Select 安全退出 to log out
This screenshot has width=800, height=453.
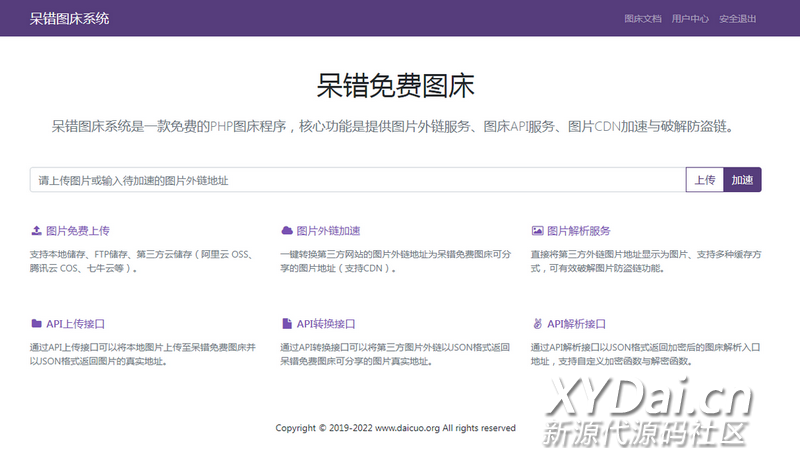[x=738, y=18]
